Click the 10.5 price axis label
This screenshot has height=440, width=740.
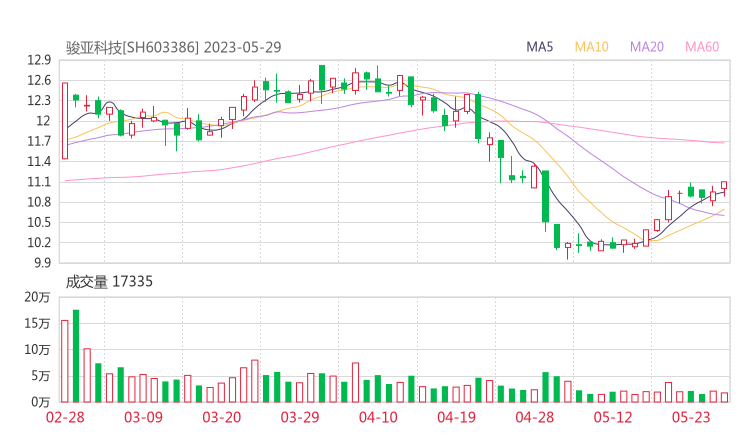click(x=39, y=222)
